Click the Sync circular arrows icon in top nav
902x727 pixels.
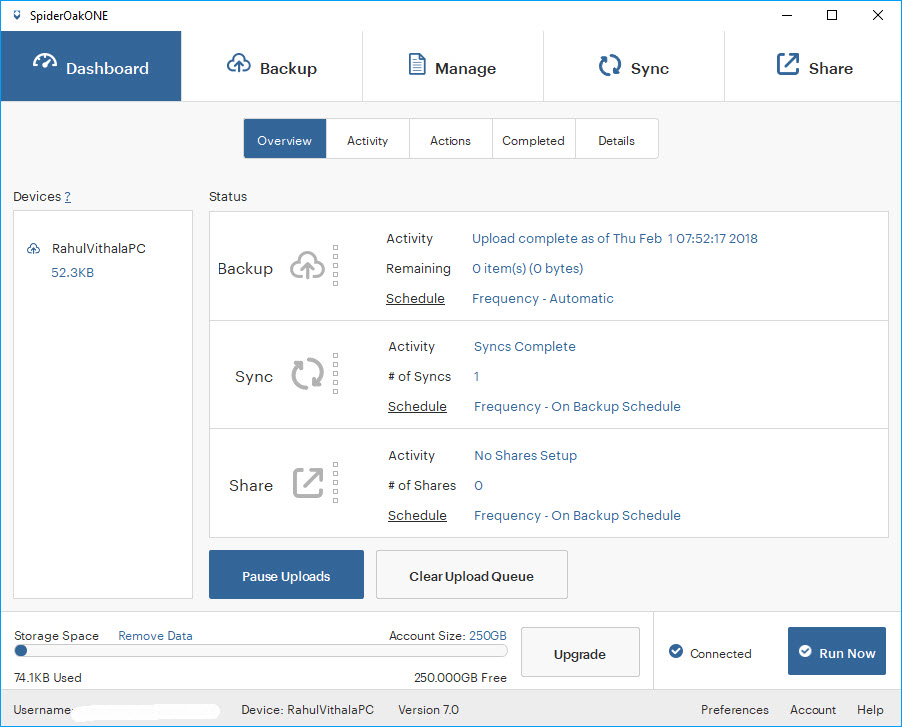610,65
